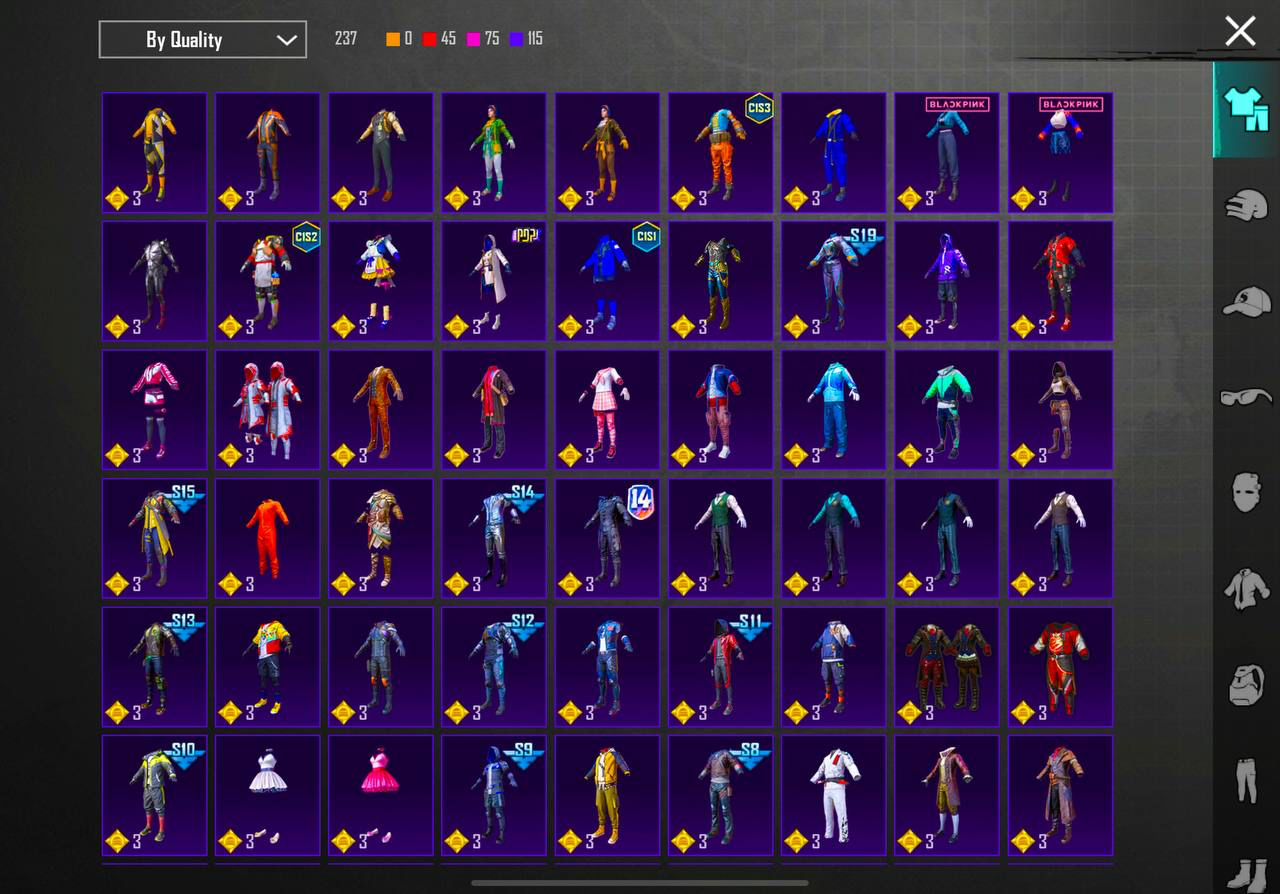
Task: Select the pink ballet dress
Action: click(381, 795)
